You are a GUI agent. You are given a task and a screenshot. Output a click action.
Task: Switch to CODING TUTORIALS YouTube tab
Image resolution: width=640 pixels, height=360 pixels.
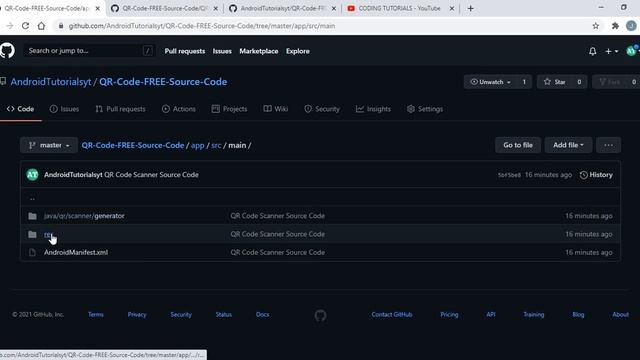click(x=400, y=8)
